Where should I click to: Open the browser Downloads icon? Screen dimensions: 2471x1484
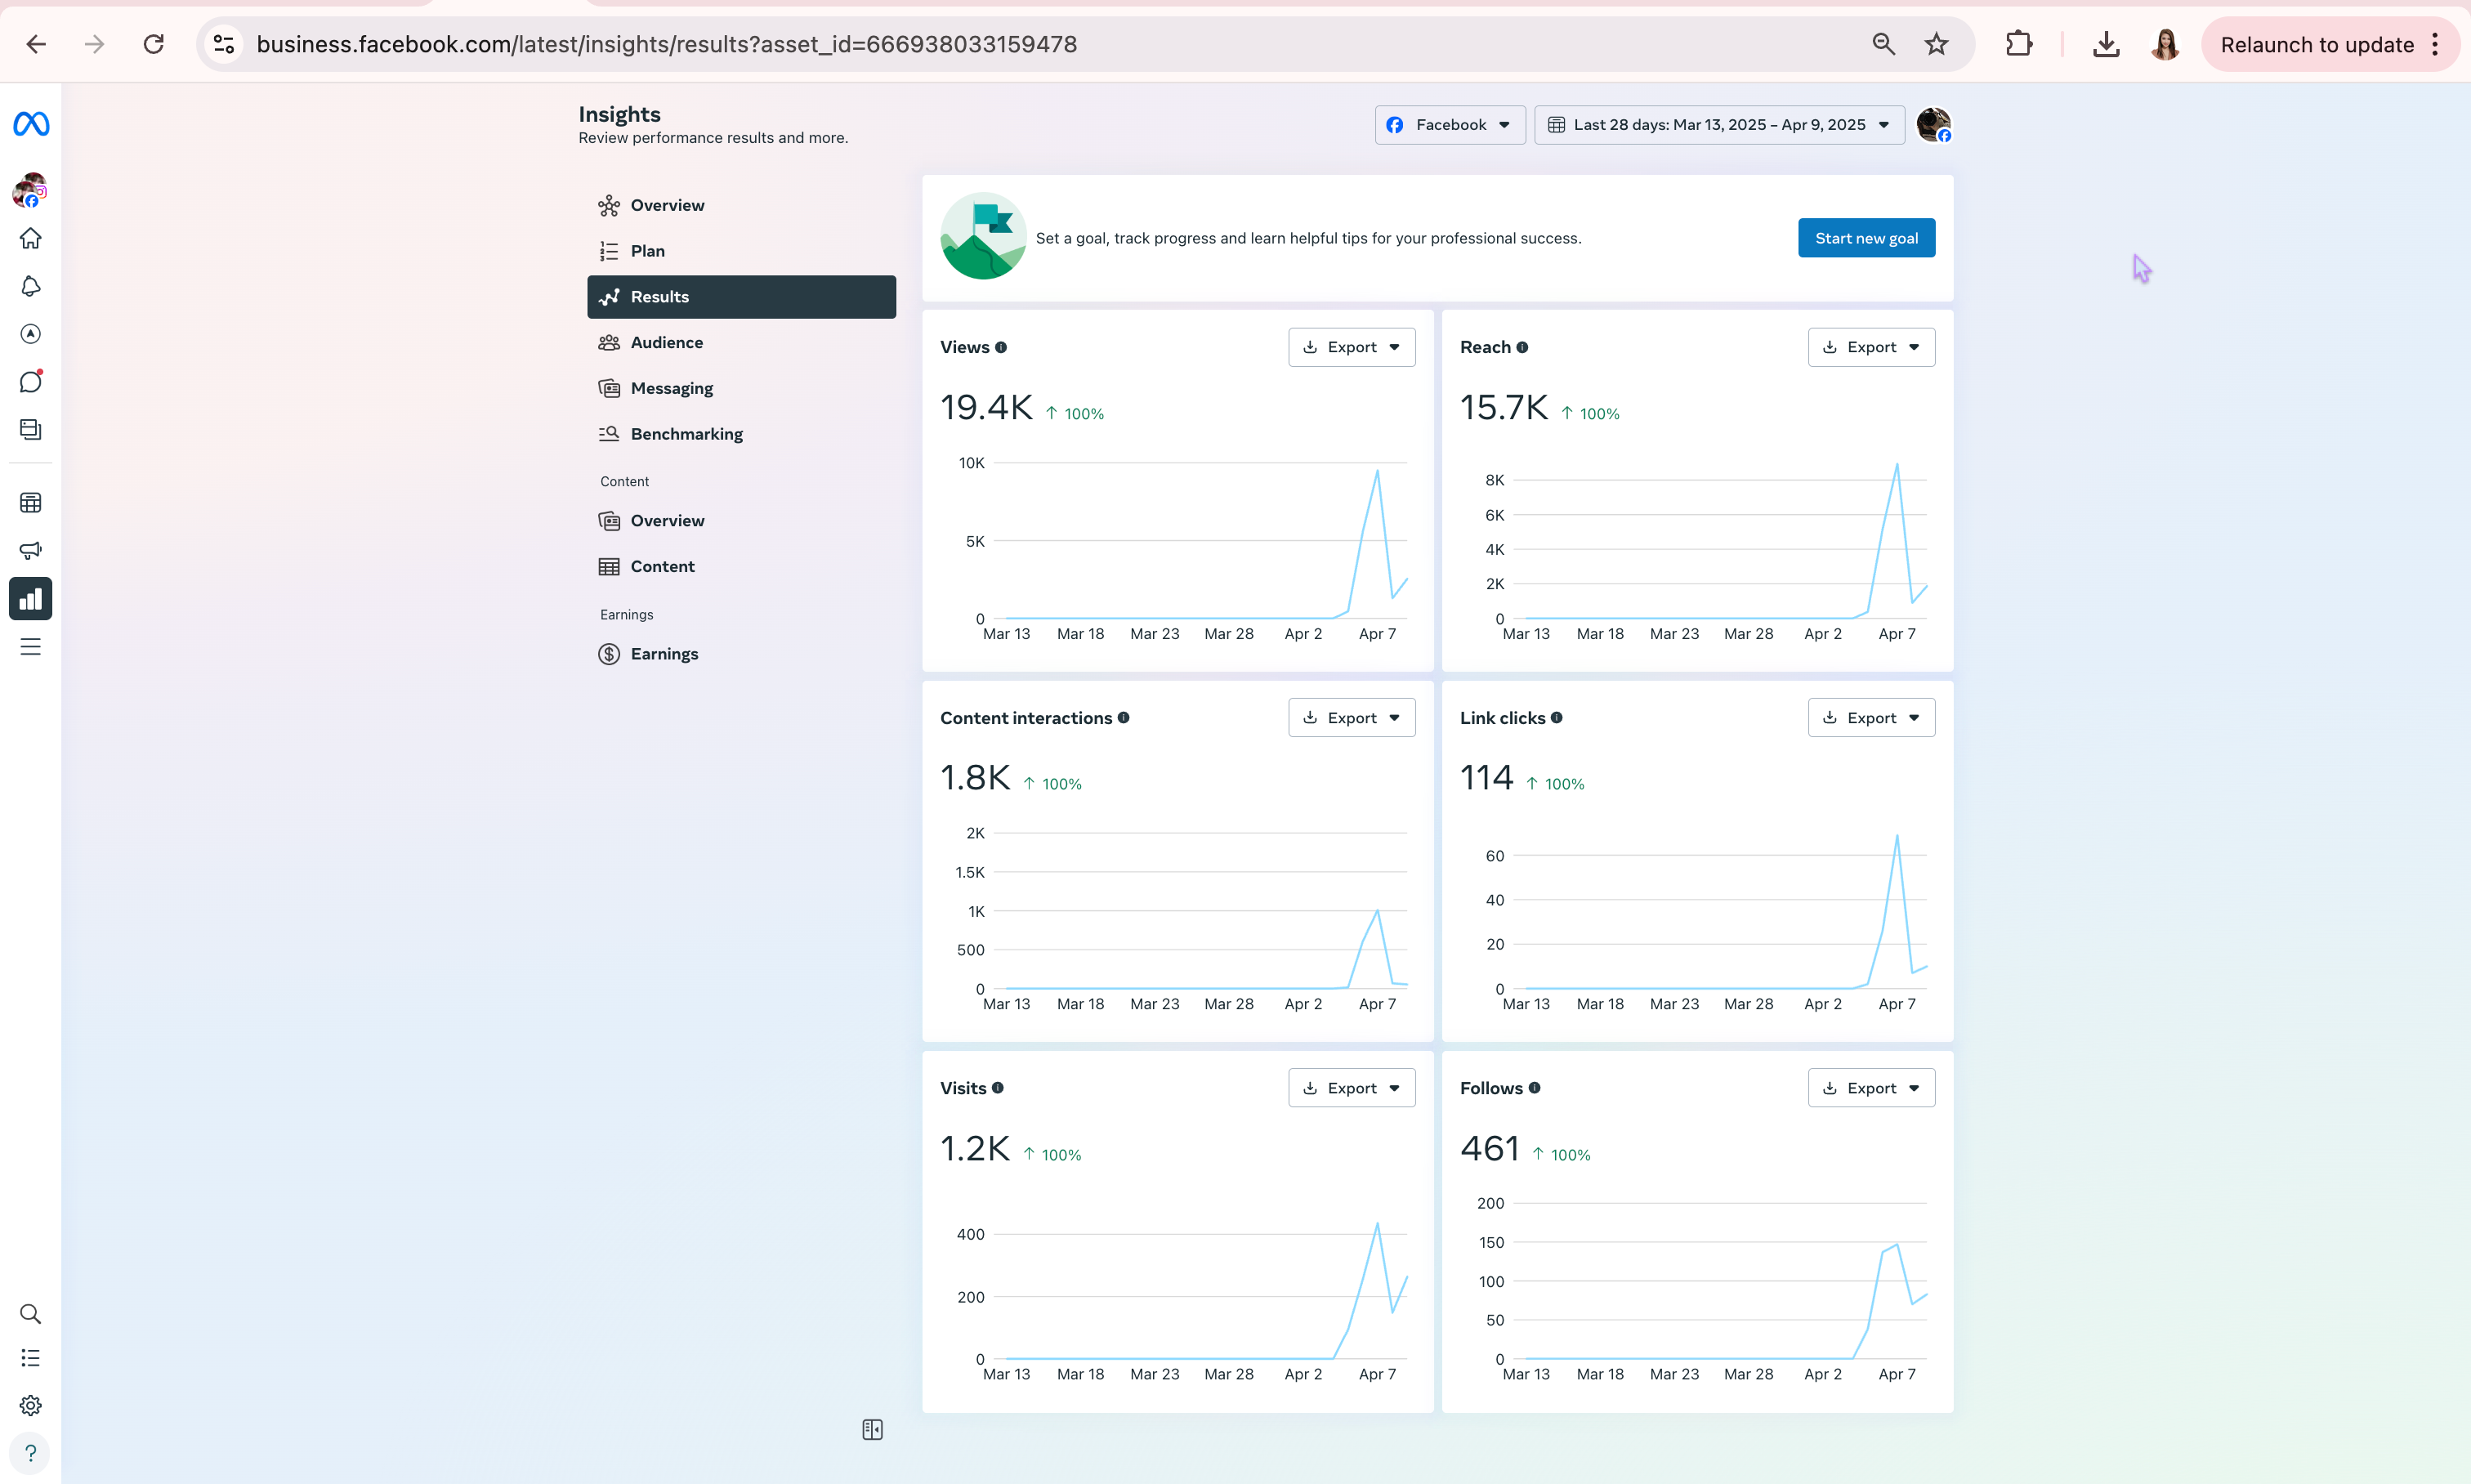point(2106,44)
